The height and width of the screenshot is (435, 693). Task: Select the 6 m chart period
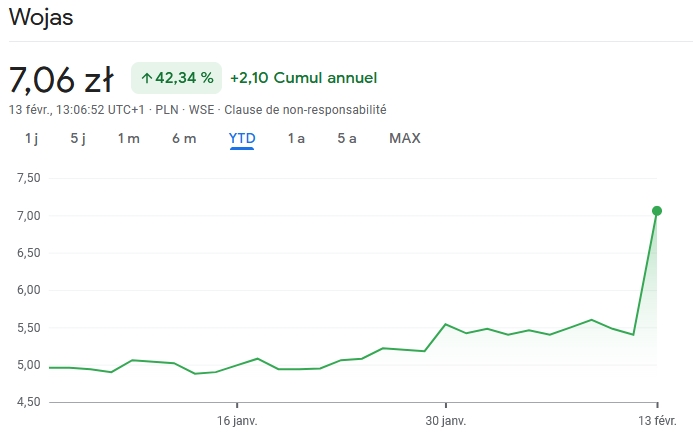coord(184,139)
